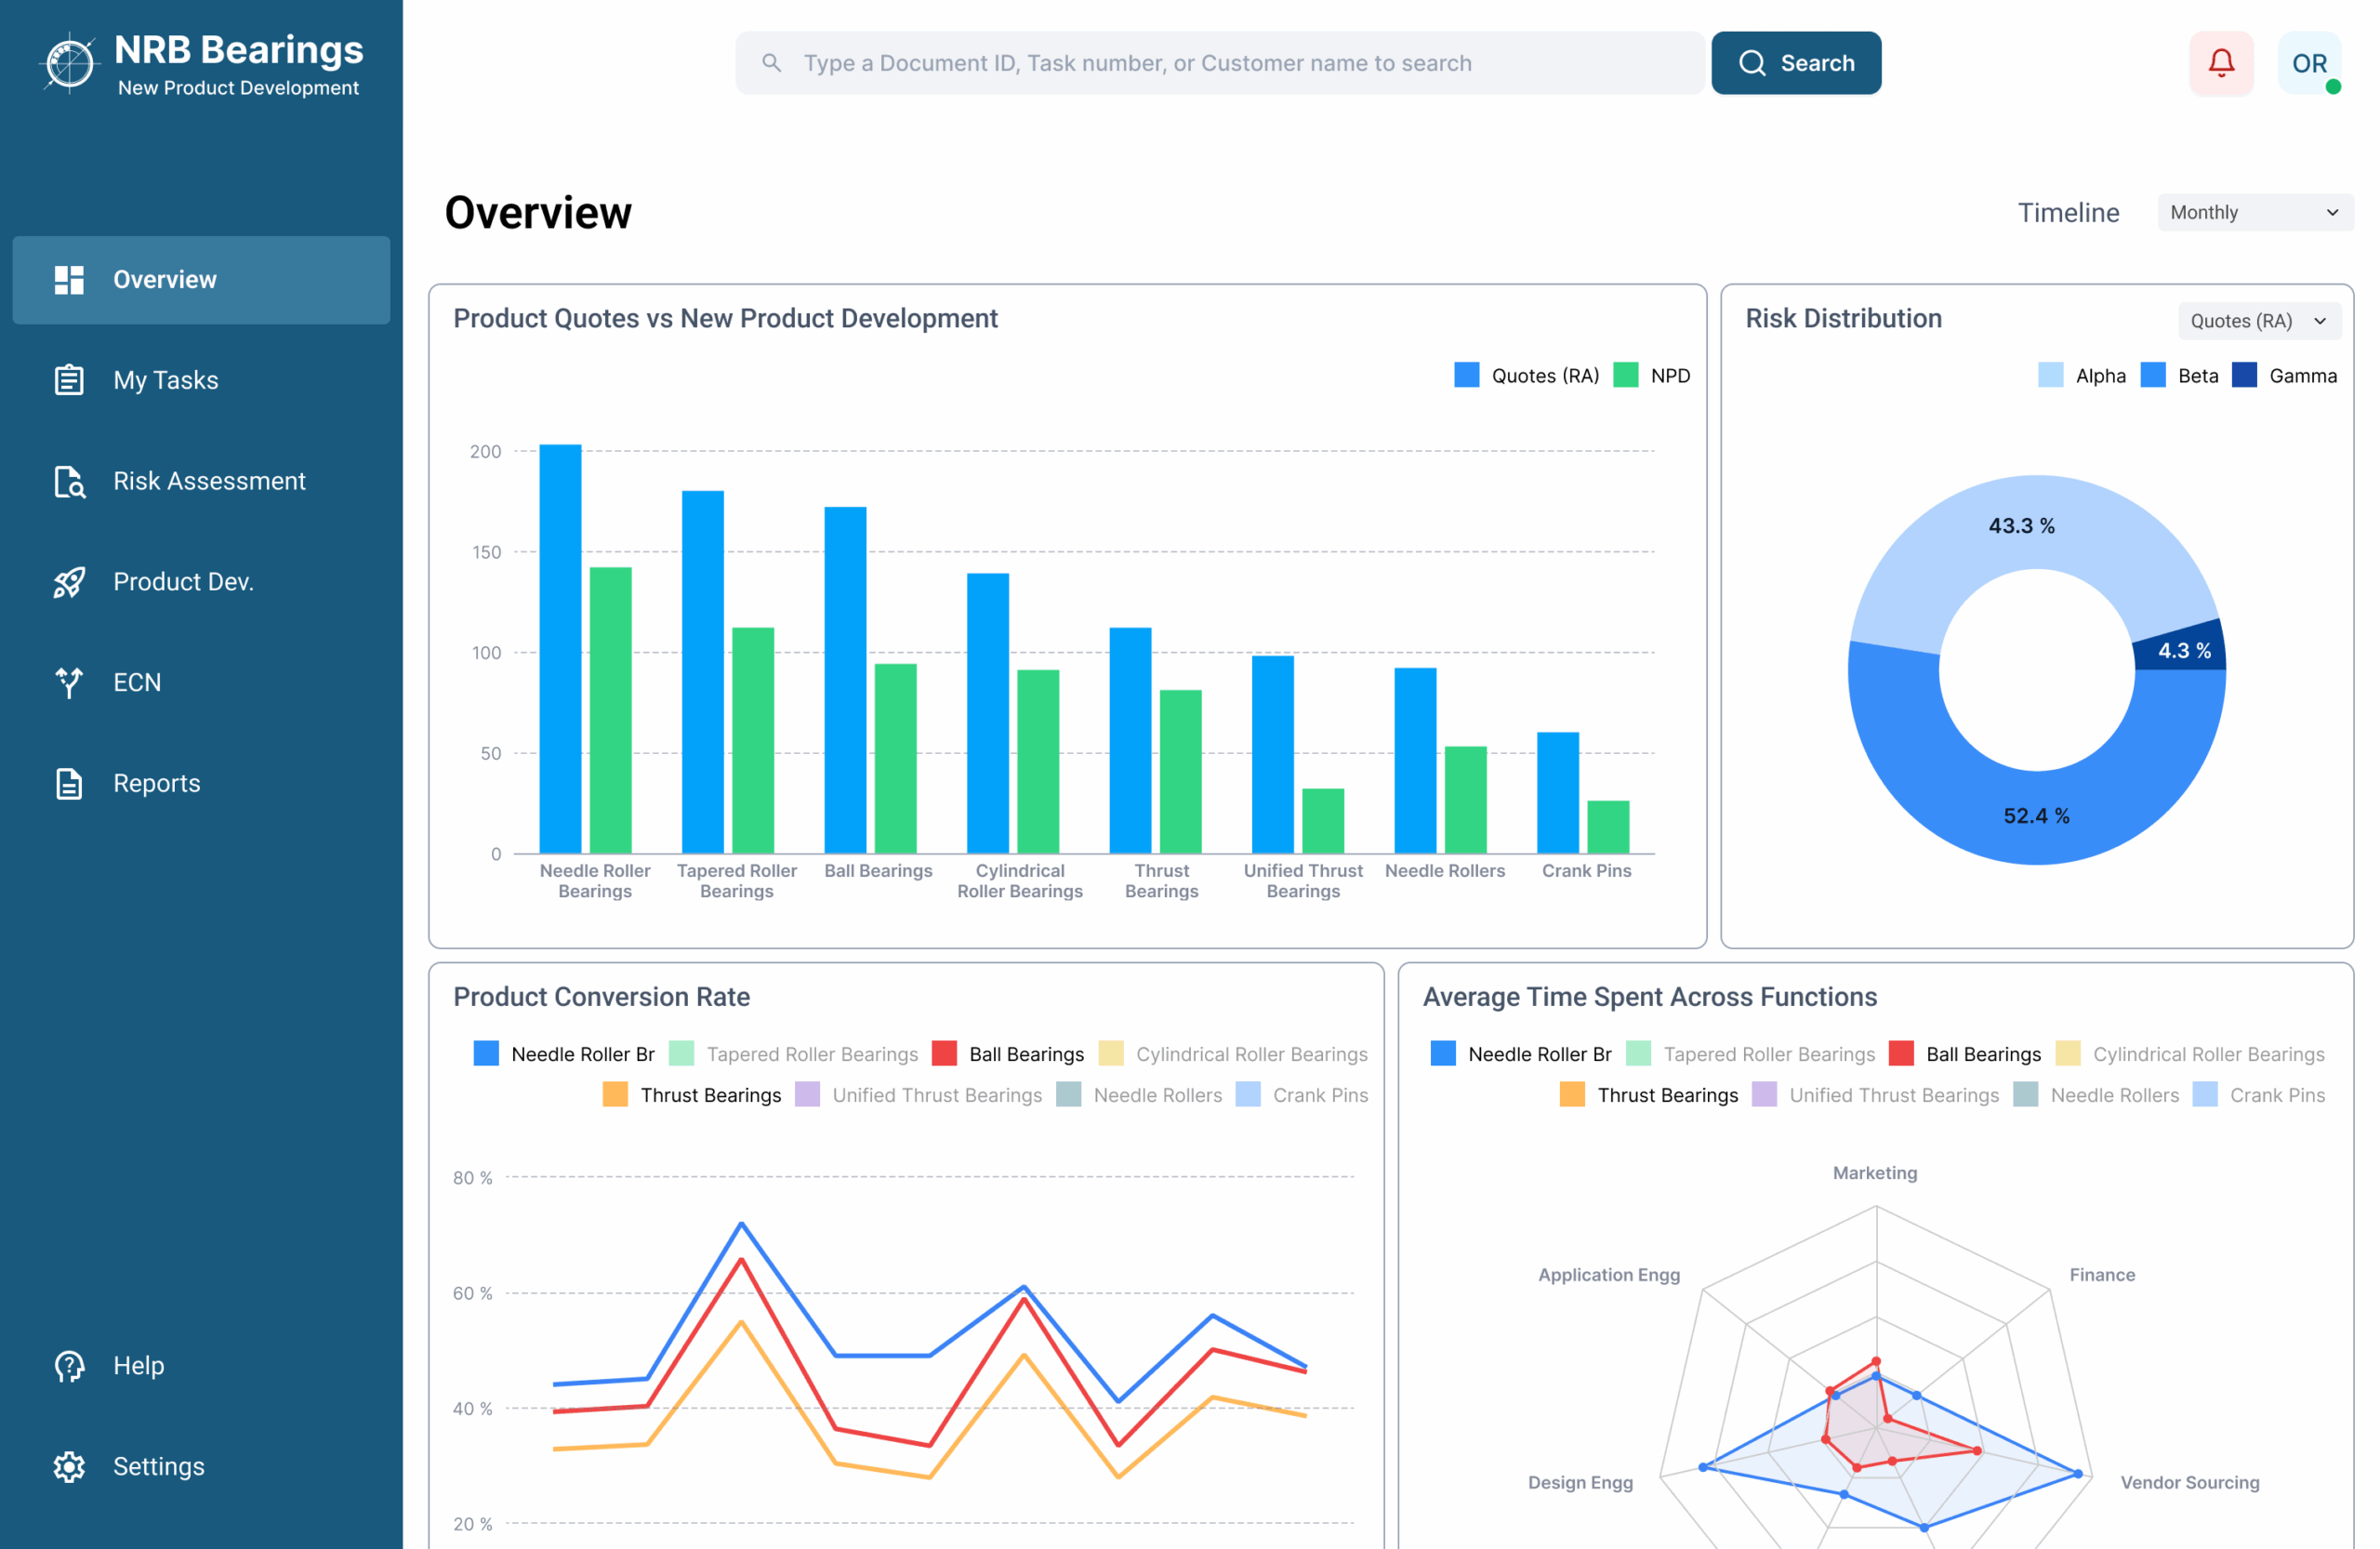This screenshot has width=2380, height=1549.
Task: Toggle Needle Roller Br in Average Time legend
Action: [x=1521, y=1054]
